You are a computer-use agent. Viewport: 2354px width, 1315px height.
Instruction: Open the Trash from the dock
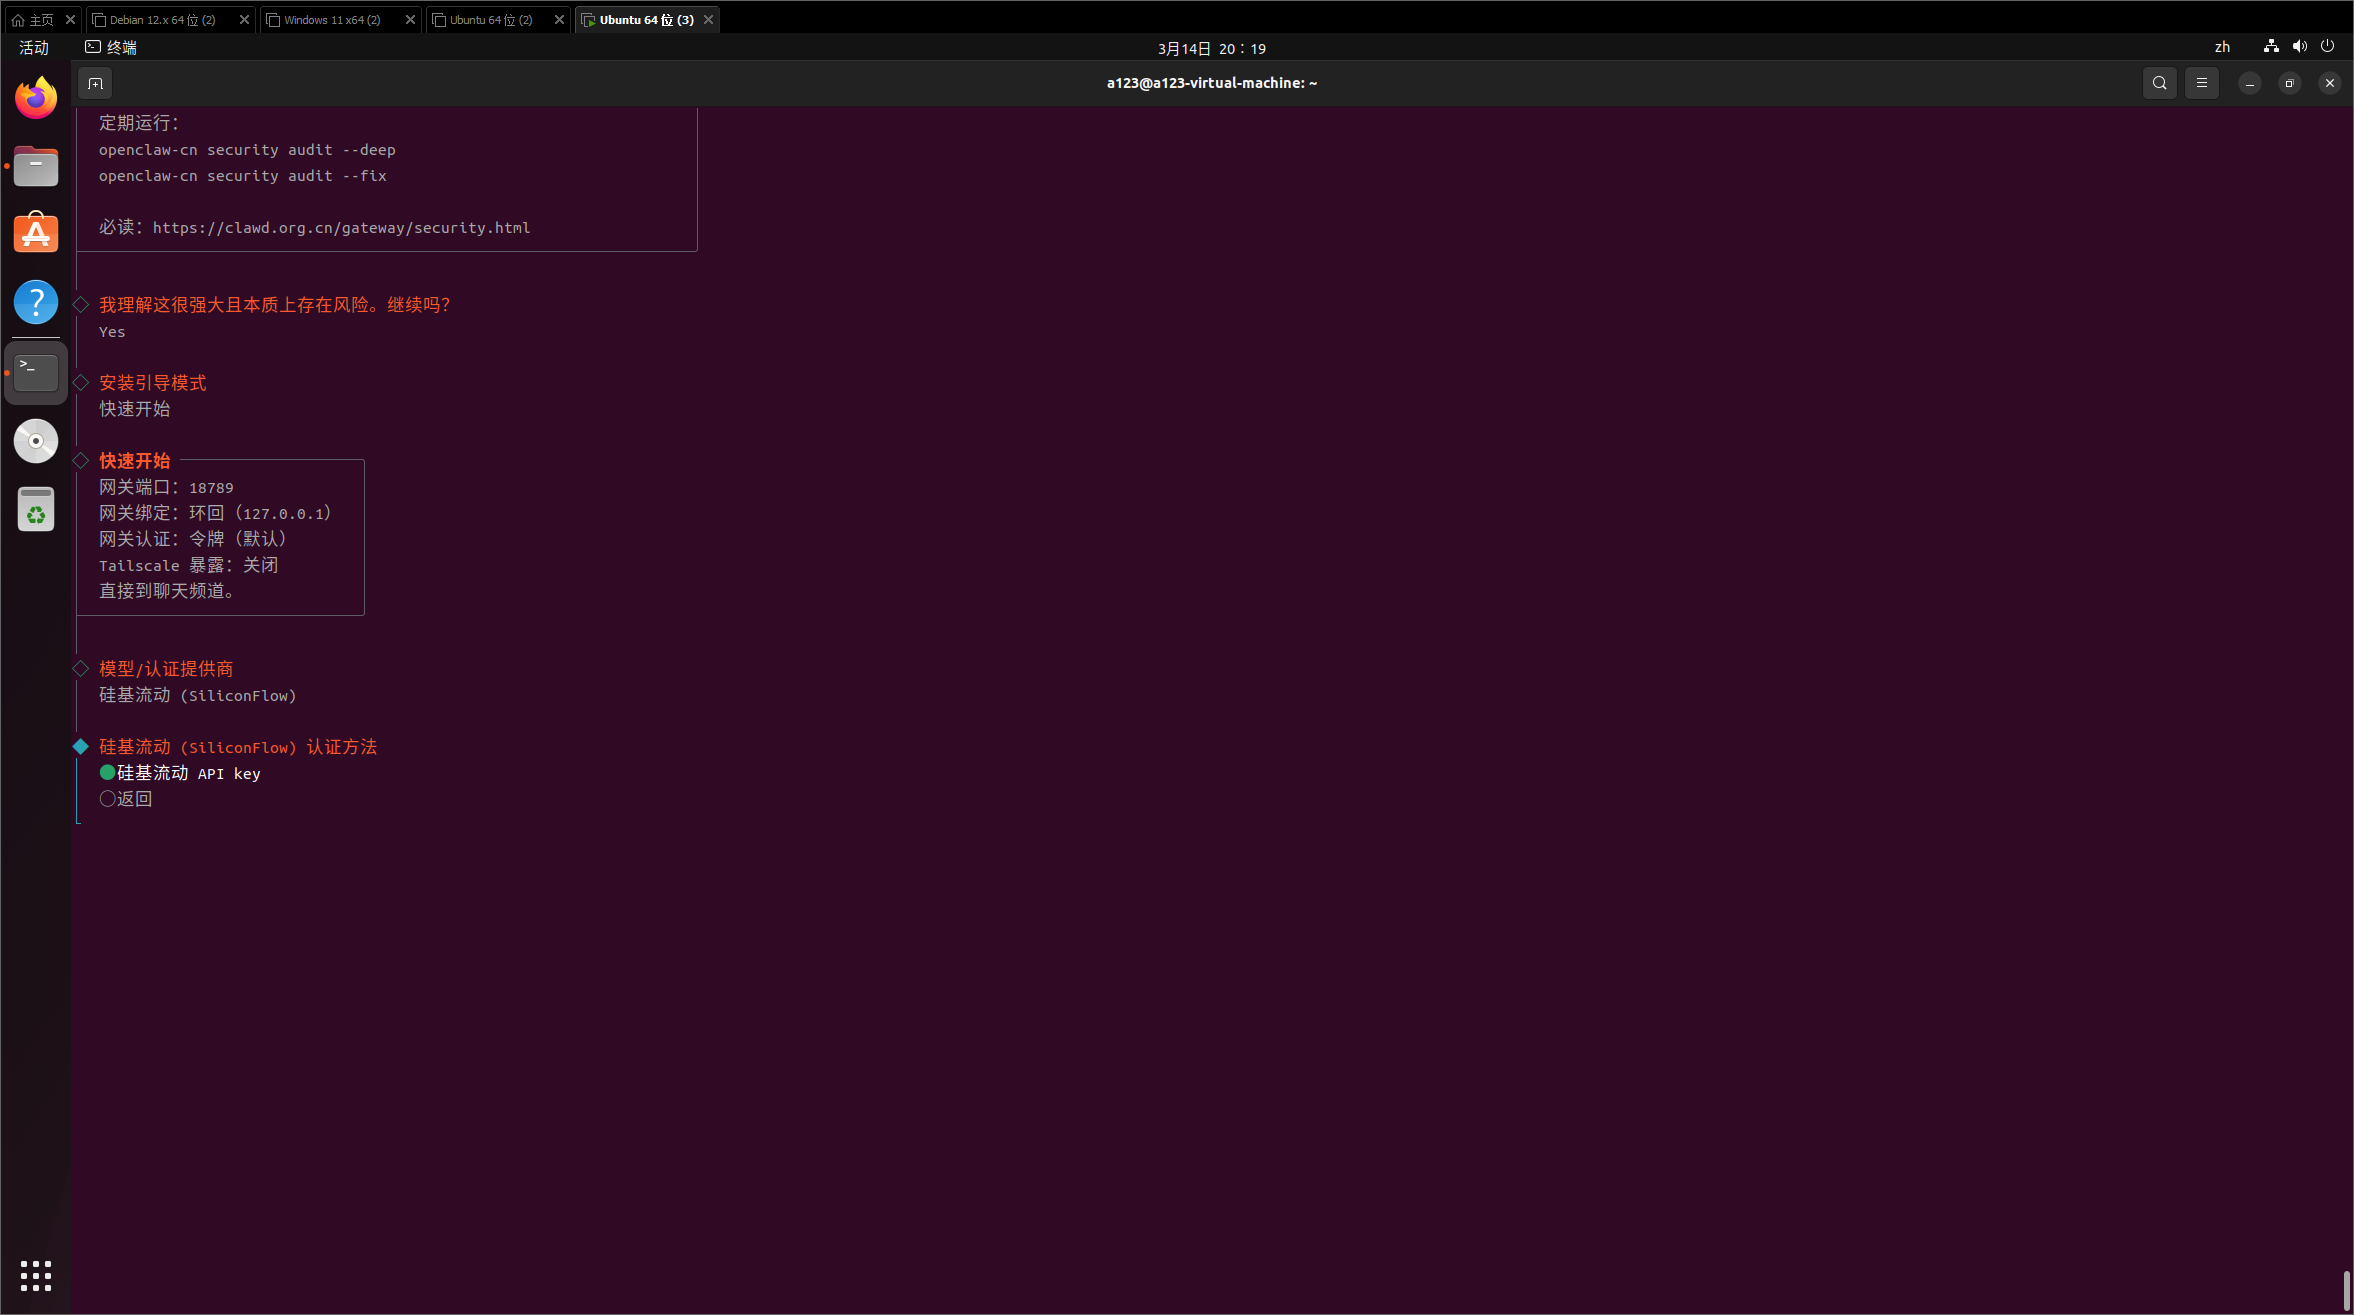tap(36, 509)
